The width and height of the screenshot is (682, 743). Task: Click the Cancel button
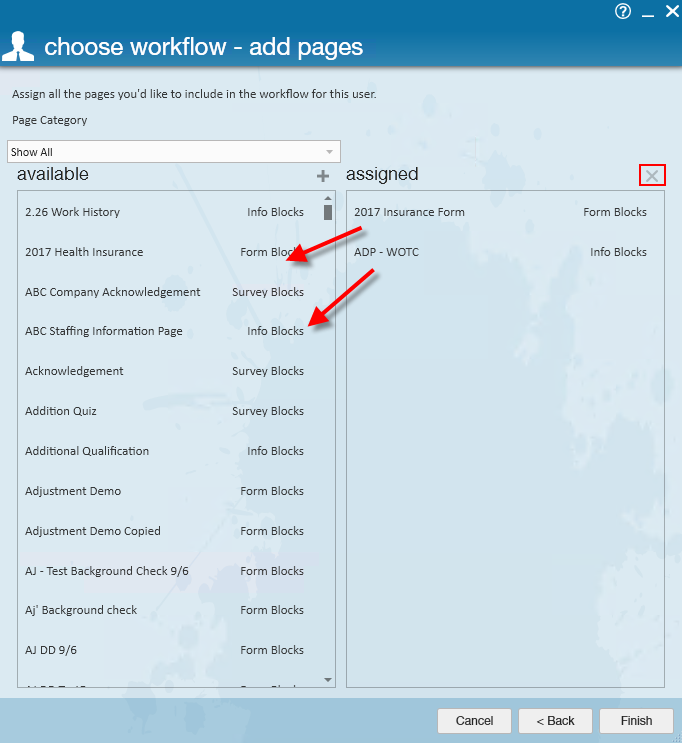tap(474, 721)
